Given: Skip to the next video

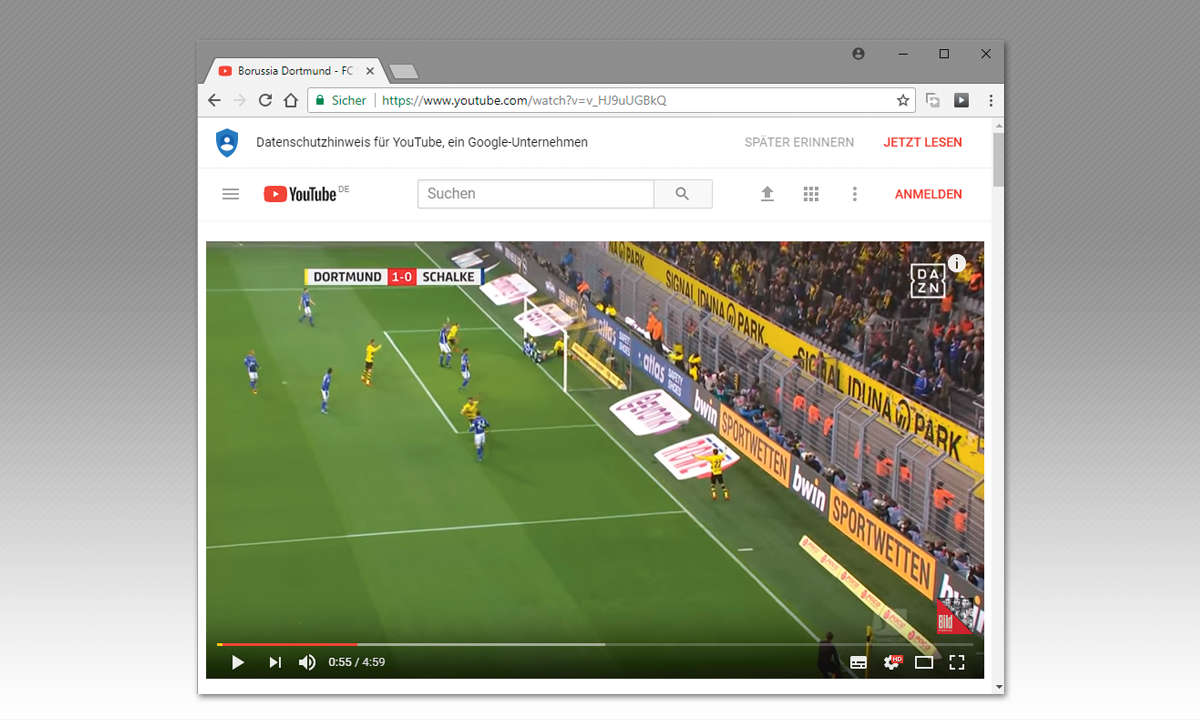Looking at the screenshot, I should click(x=275, y=662).
